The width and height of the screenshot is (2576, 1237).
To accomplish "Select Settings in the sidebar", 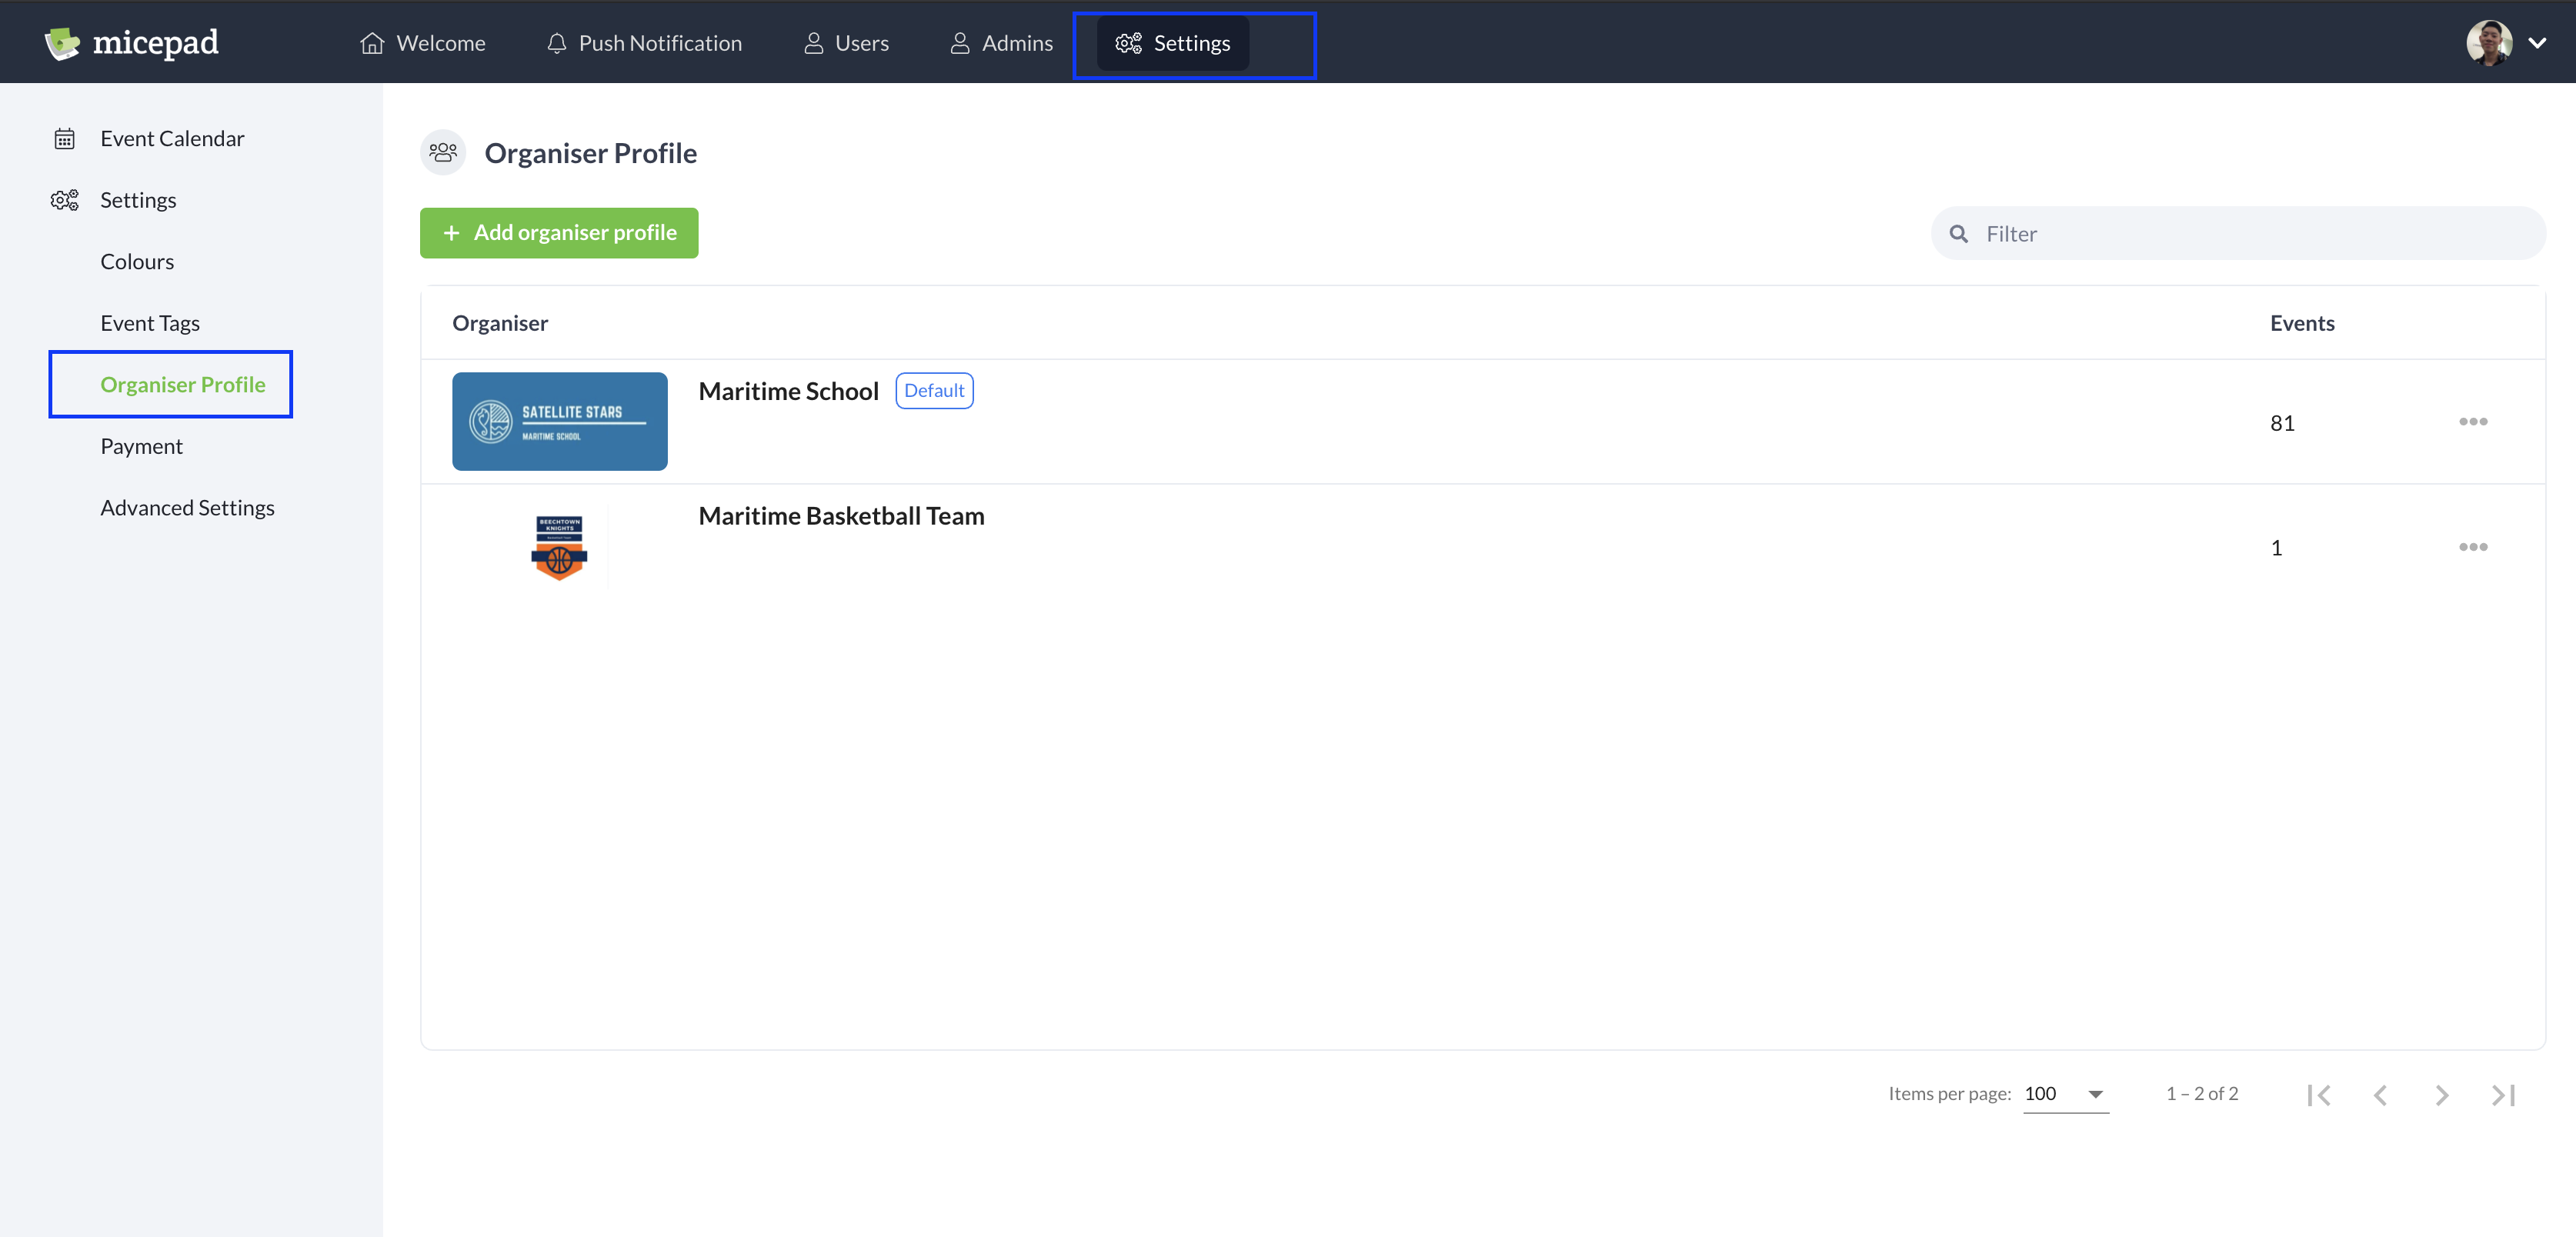I will (x=138, y=200).
